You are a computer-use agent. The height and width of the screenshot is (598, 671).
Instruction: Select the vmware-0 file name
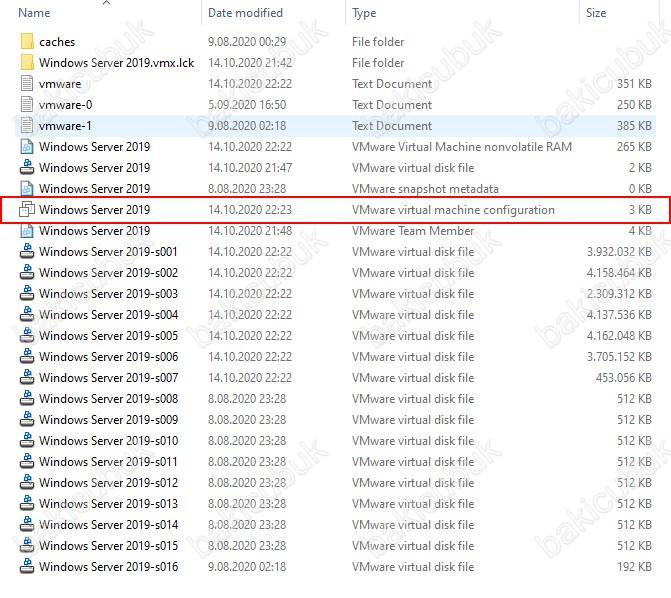tap(65, 105)
